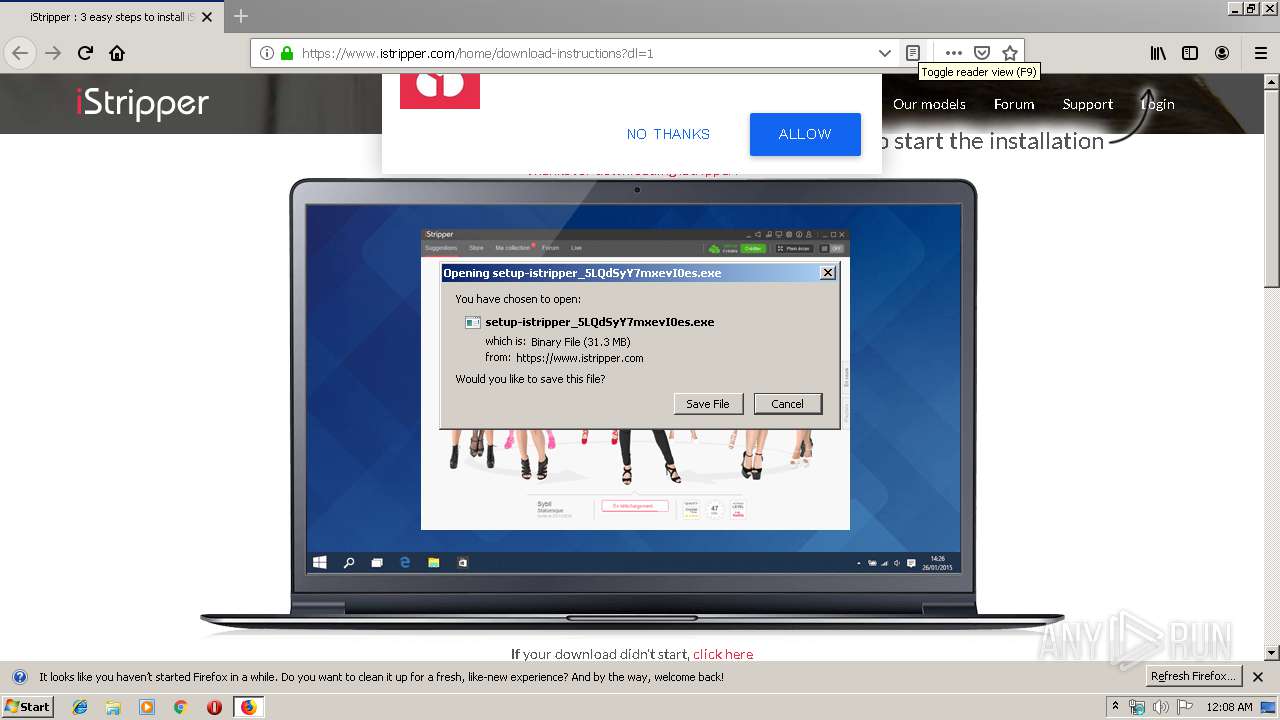1280x720 pixels.
Task: Open the Windows Start button
Action: coord(28,706)
